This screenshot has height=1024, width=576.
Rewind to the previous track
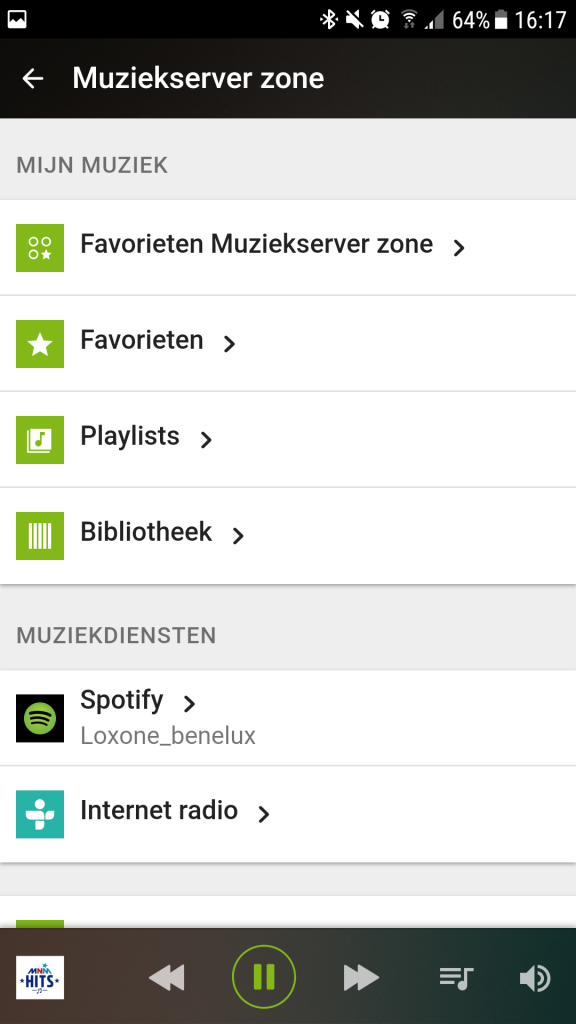tap(166, 977)
